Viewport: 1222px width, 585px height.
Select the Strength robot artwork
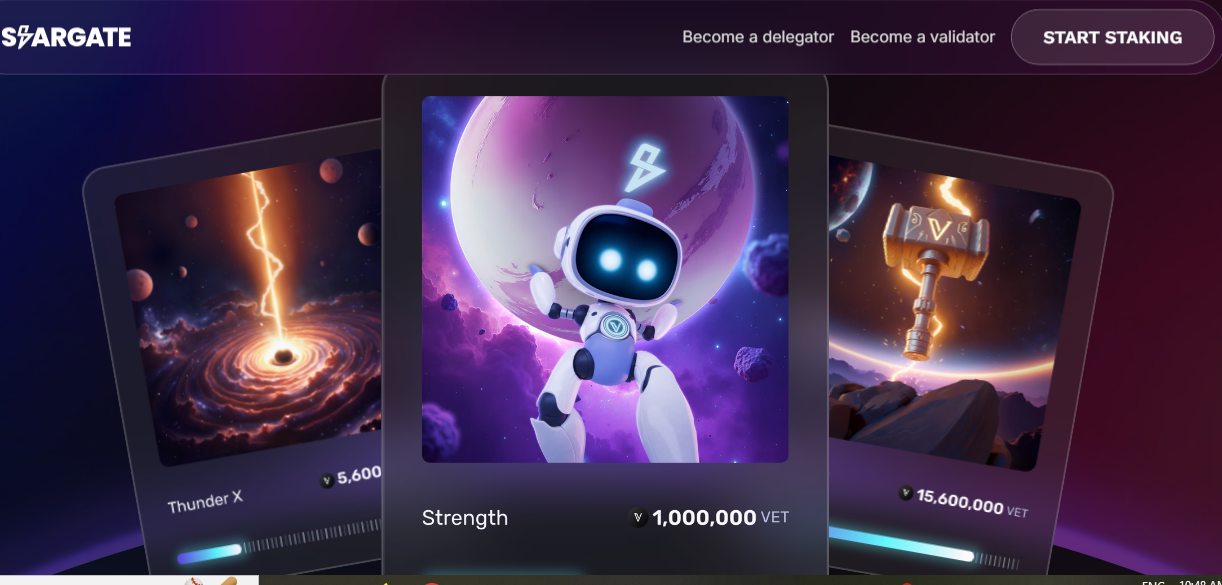(605, 279)
